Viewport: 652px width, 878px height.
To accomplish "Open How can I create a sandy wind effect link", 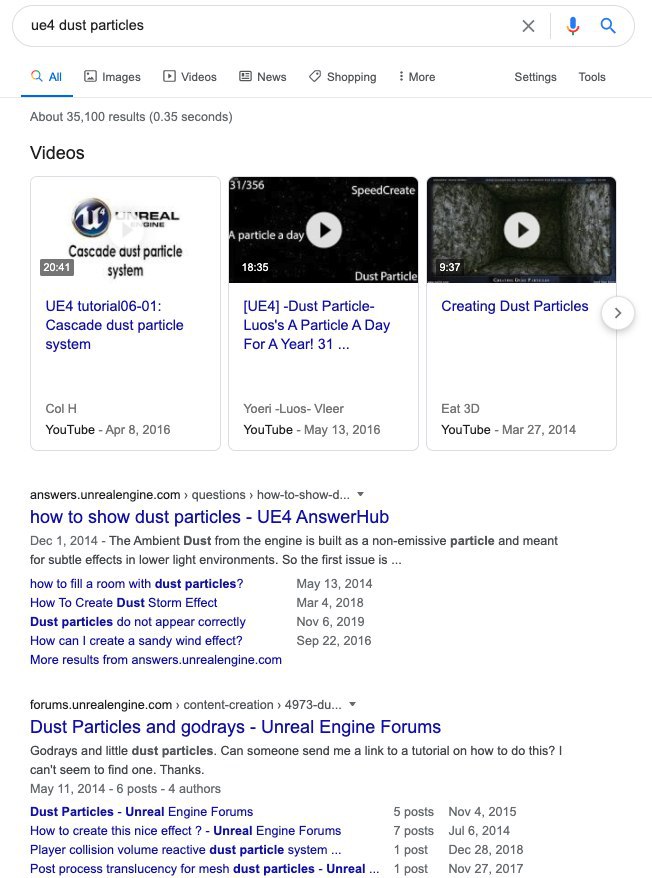I will click(x=136, y=641).
